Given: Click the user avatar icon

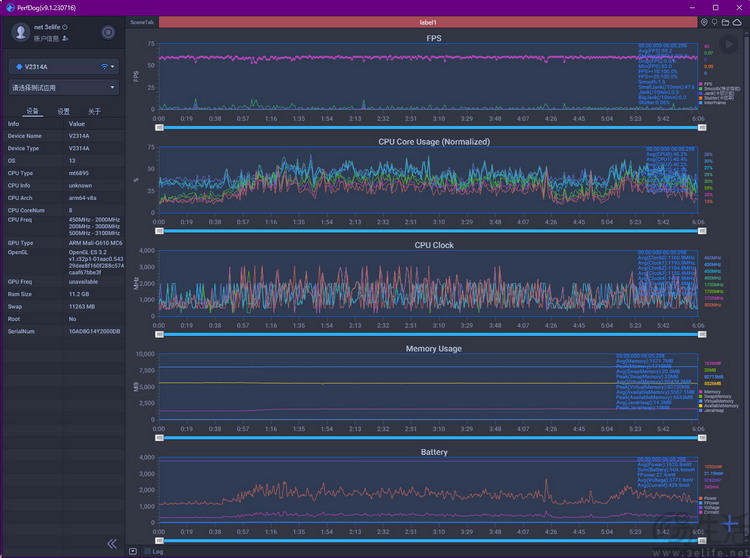Looking at the screenshot, I should (x=21, y=32).
